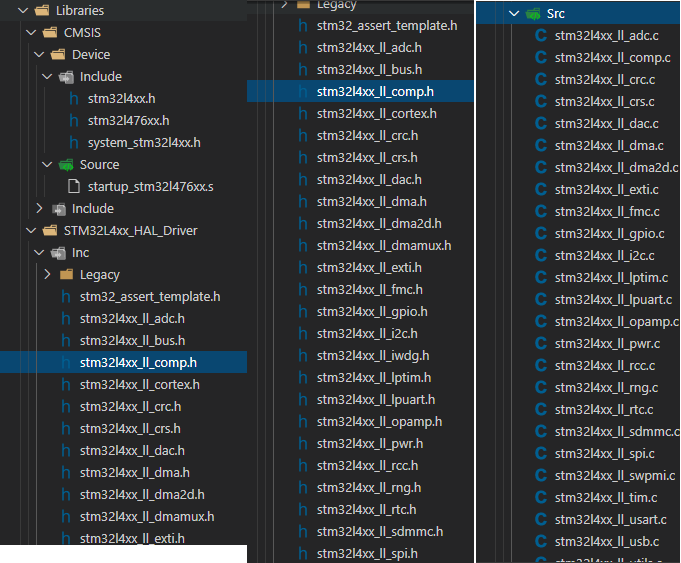
Task: Expand the collapsed Include folder under CMSIS
Action: click(x=39, y=209)
